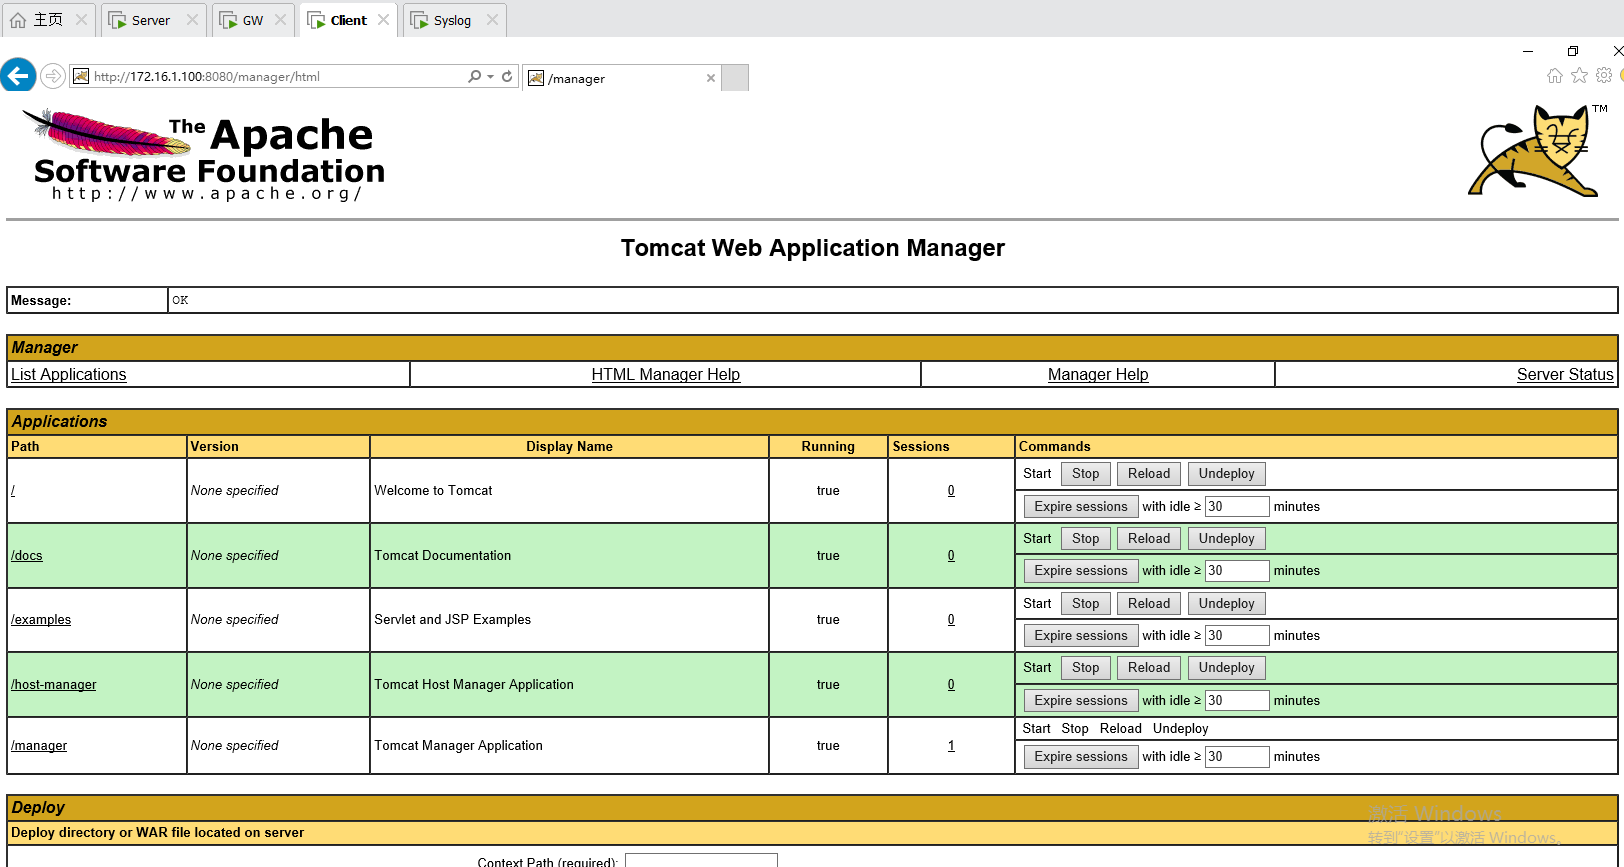The height and width of the screenshot is (867, 1624).
Task: Open the Manager Help link
Action: 1098,374
